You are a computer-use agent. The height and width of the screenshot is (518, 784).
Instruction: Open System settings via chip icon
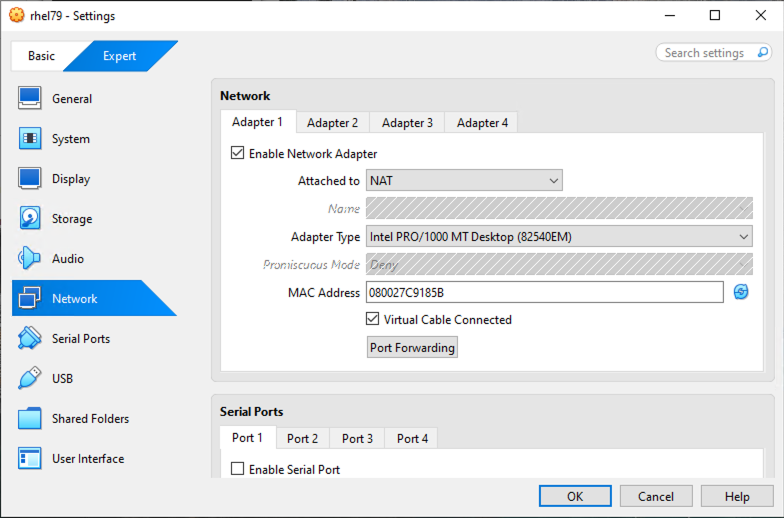tap(30, 138)
